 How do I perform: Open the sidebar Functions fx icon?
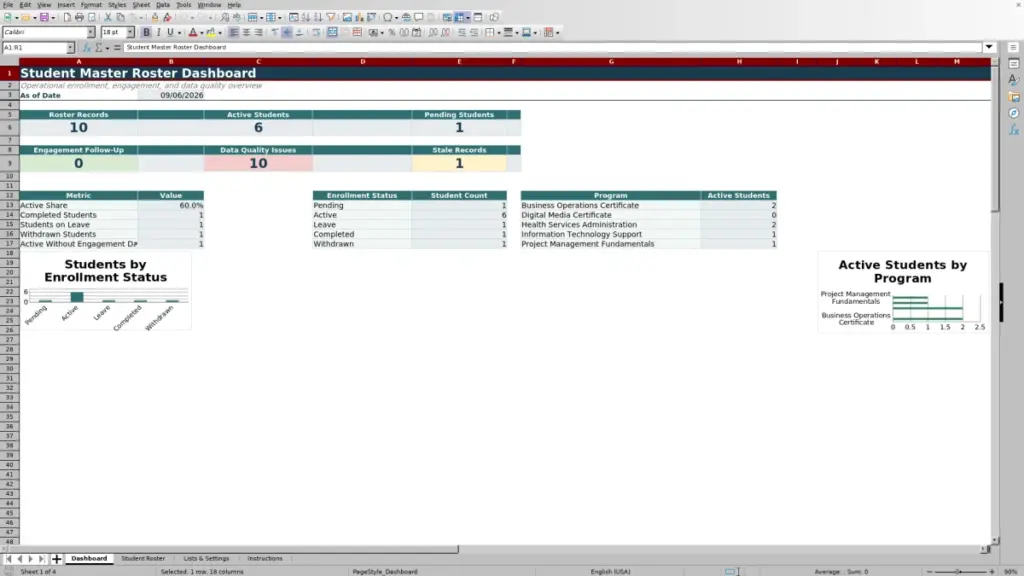tap(1014, 130)
